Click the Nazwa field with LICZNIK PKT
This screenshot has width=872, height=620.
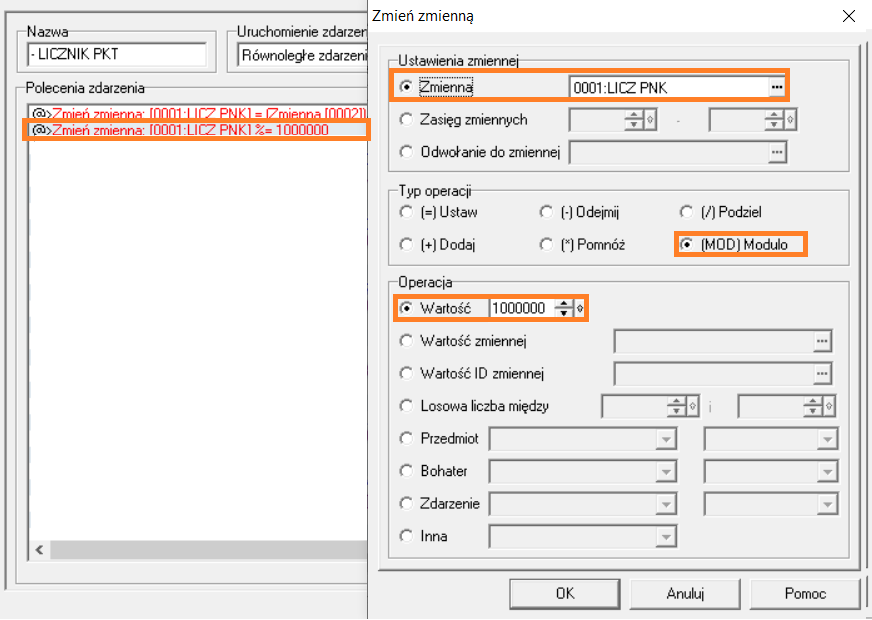pyautogui.click(x=117, y=55)
